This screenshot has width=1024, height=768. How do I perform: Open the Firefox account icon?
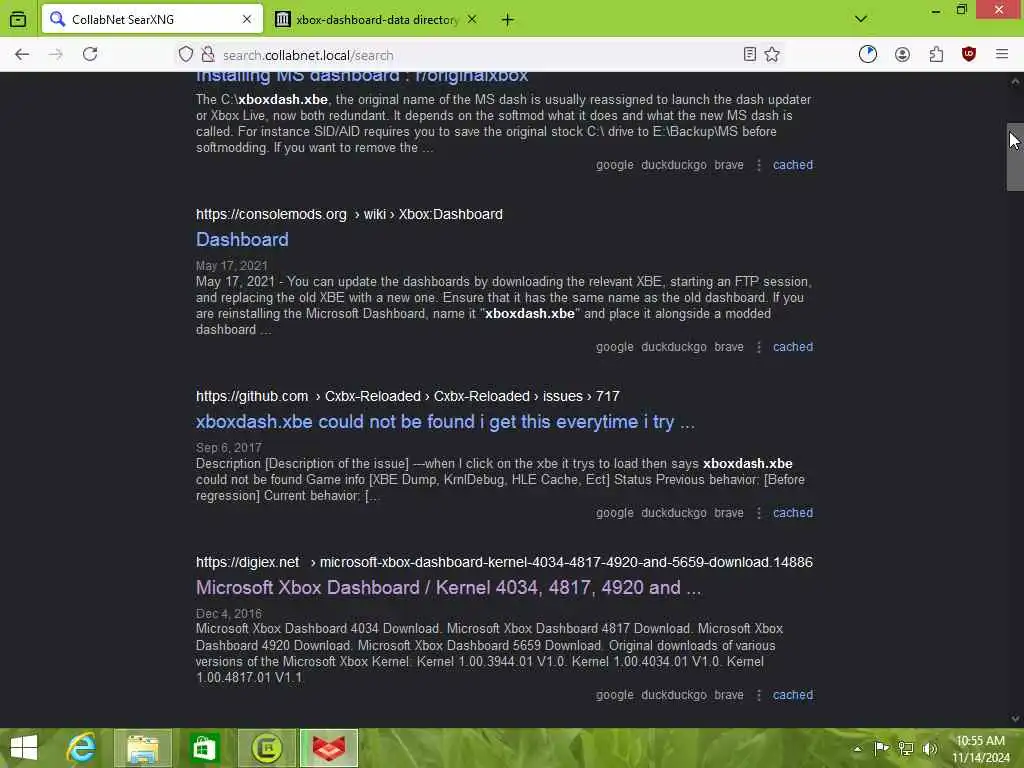click(x=903, y=55)
